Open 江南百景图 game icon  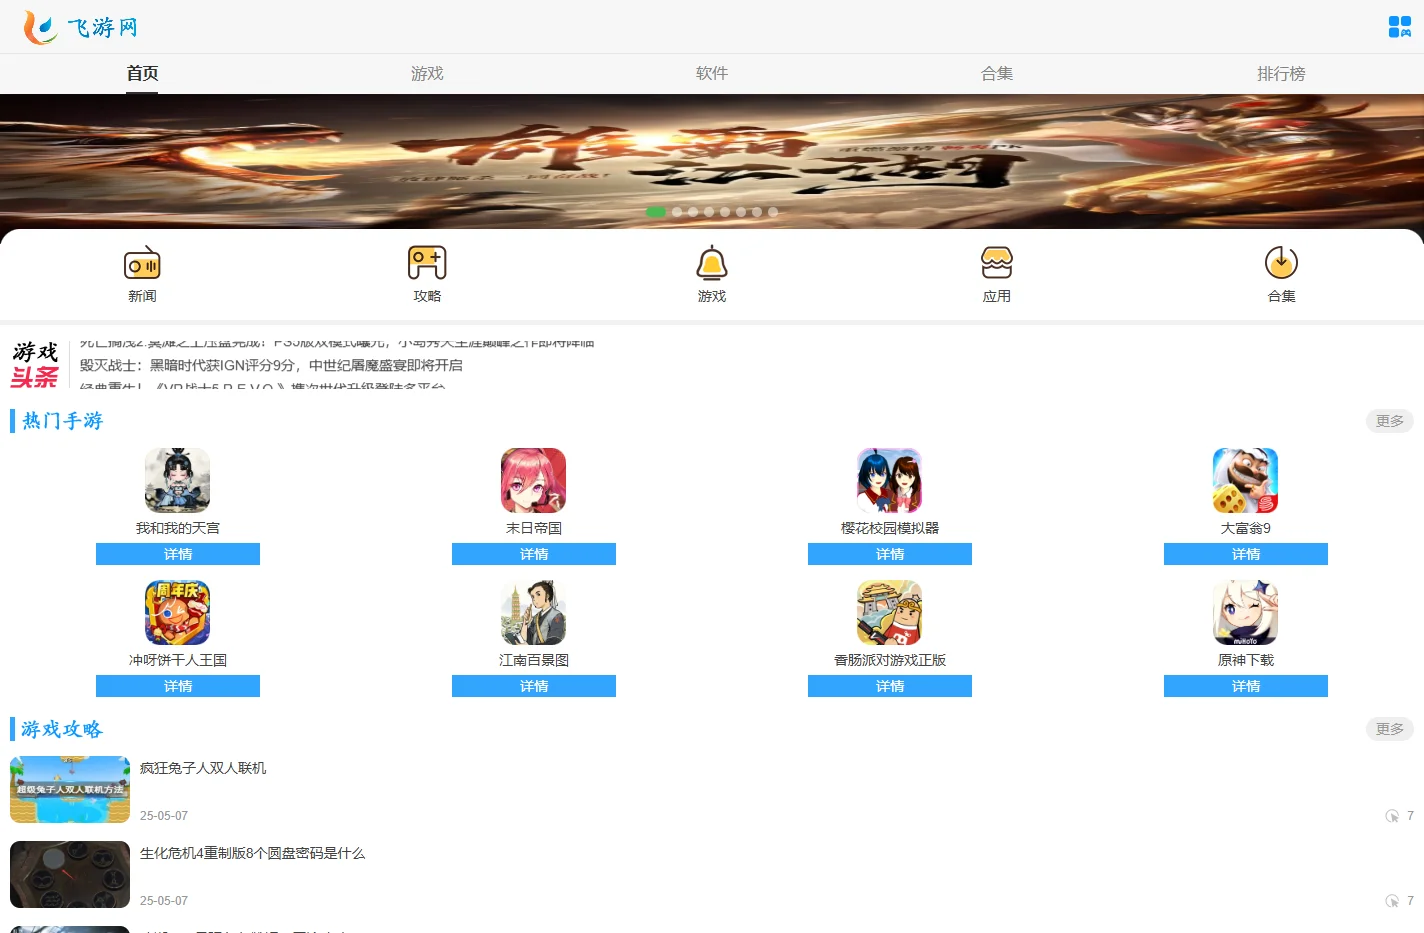(x=534, y=612)
